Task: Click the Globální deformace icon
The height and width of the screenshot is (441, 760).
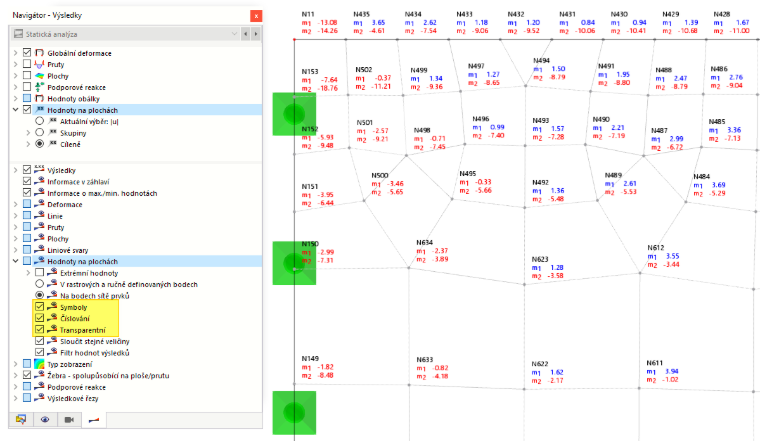Action: tap(39, 52)
